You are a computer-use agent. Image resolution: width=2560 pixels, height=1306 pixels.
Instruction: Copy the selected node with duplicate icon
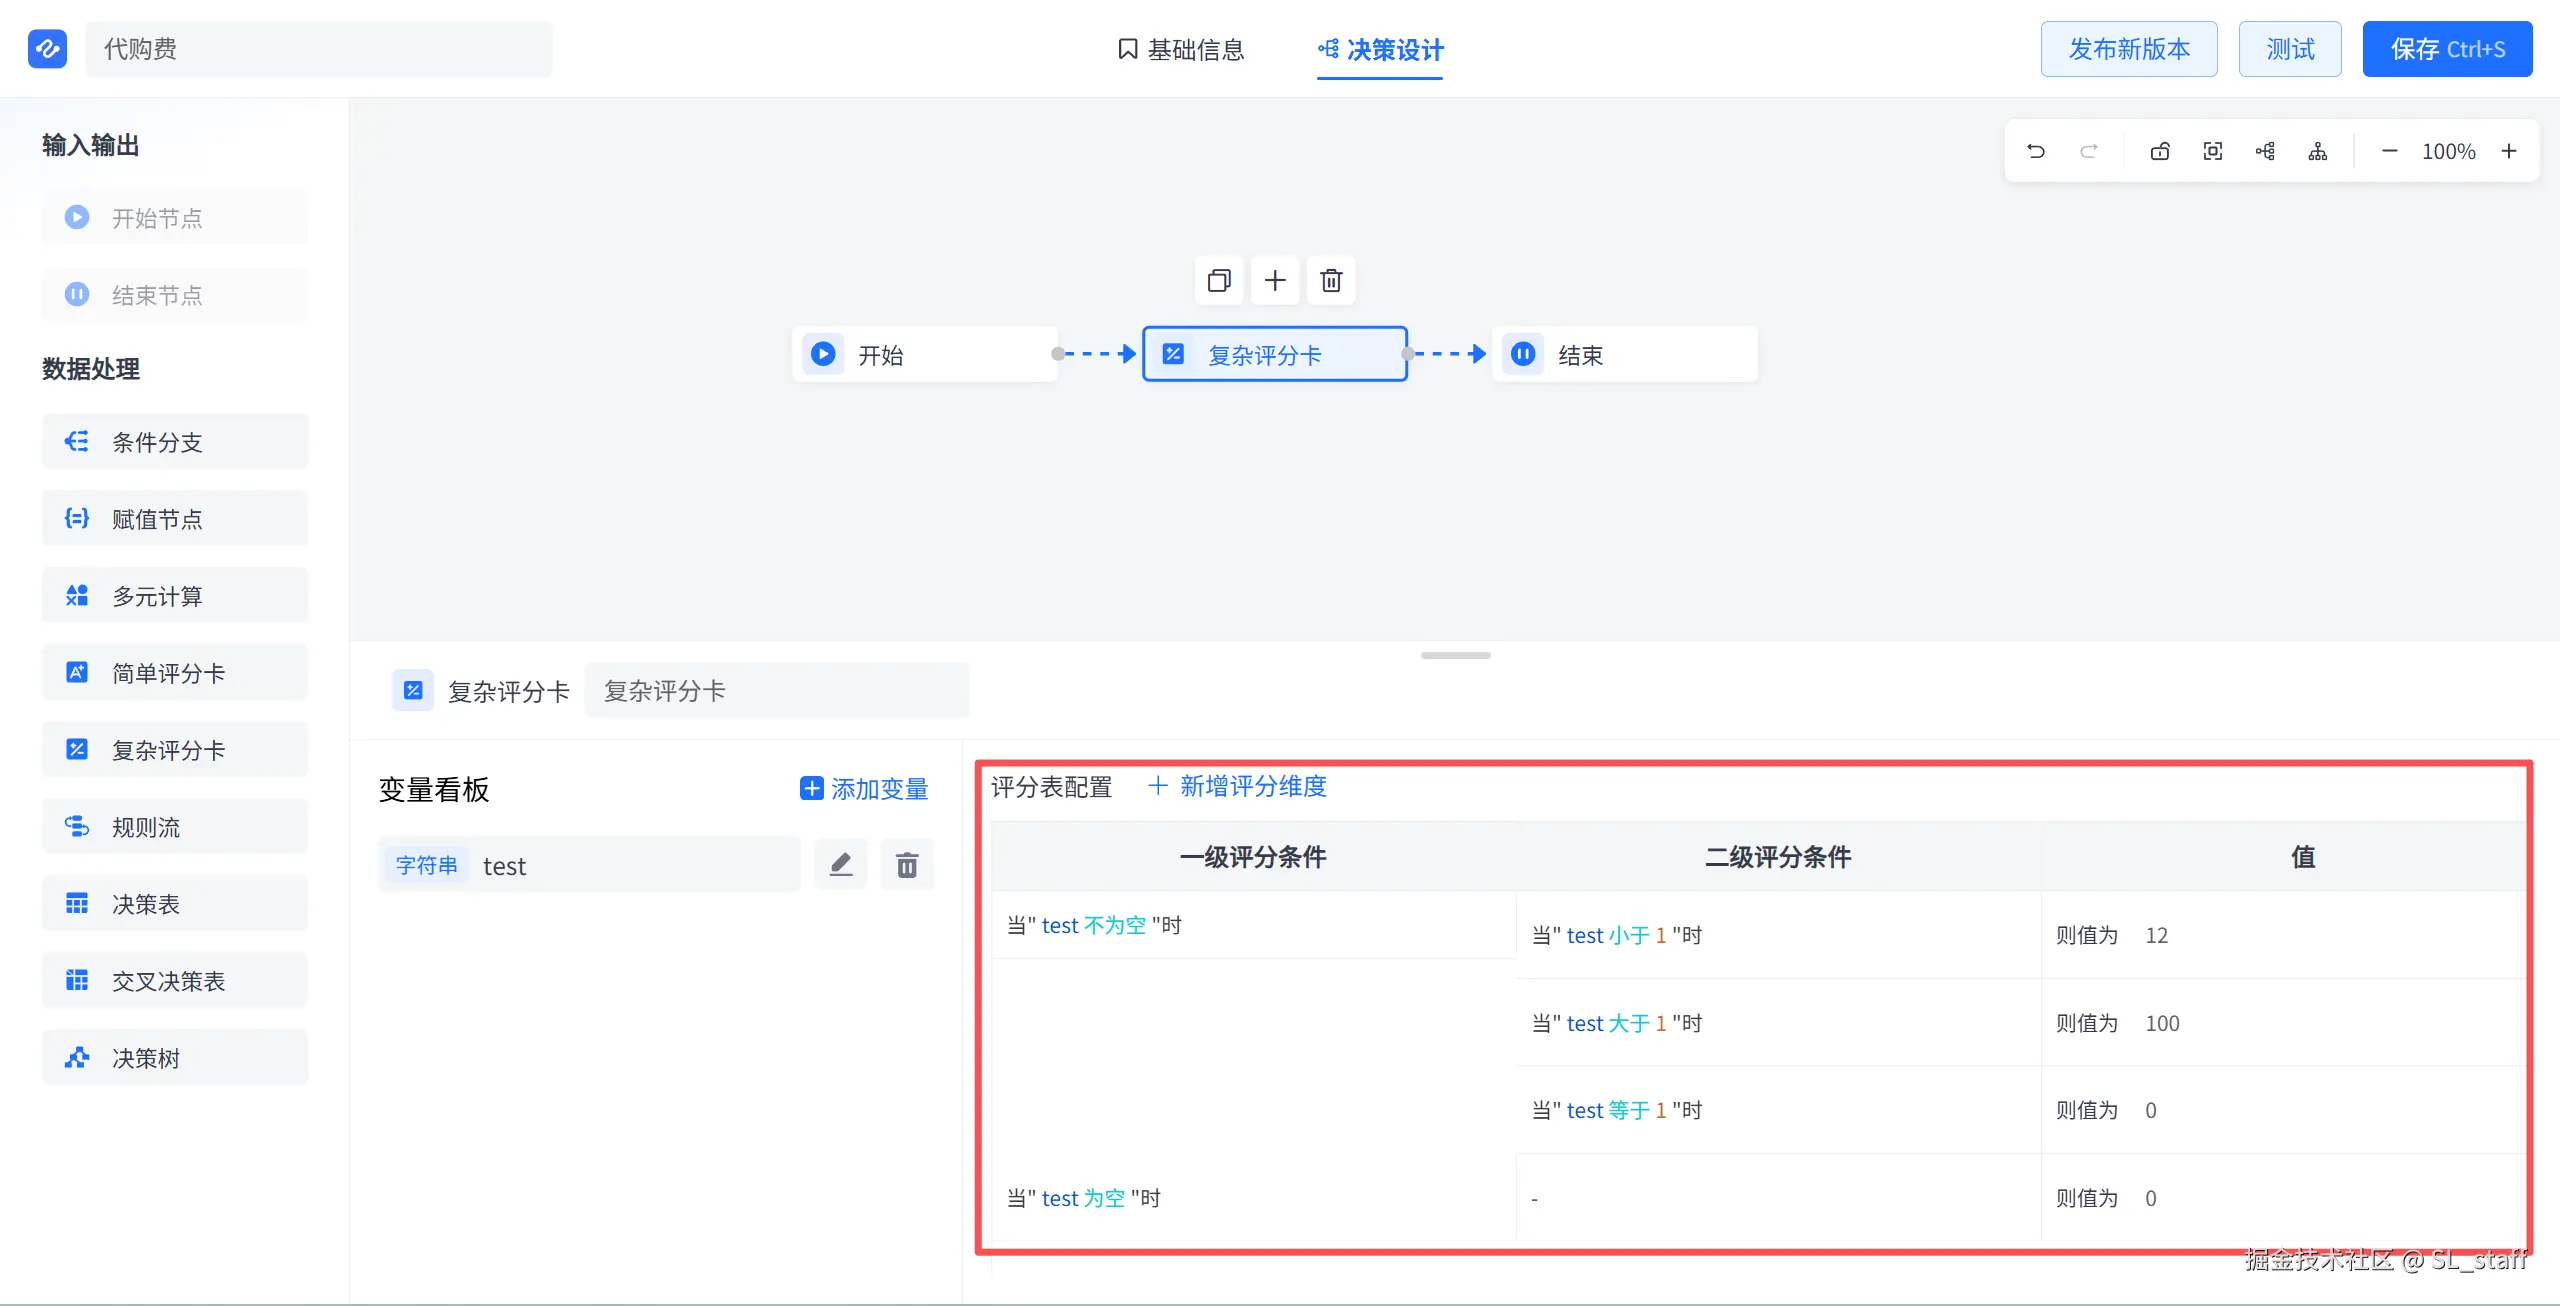(1219, 280)
